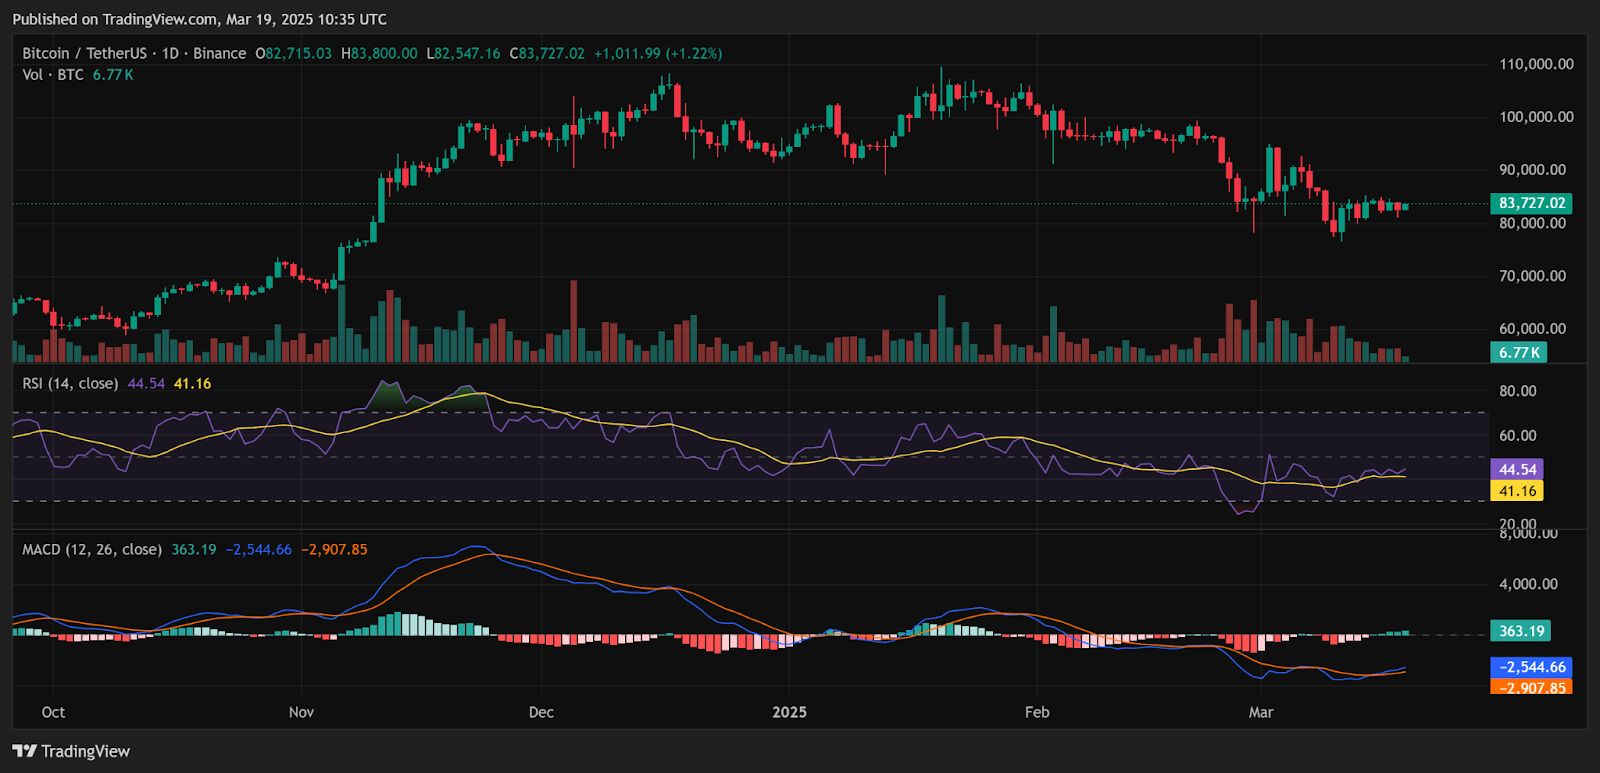This screenshot has width=1600, height=773.
Task: Click the purple 44.54 RSI axis tag
Action: 1516,469
